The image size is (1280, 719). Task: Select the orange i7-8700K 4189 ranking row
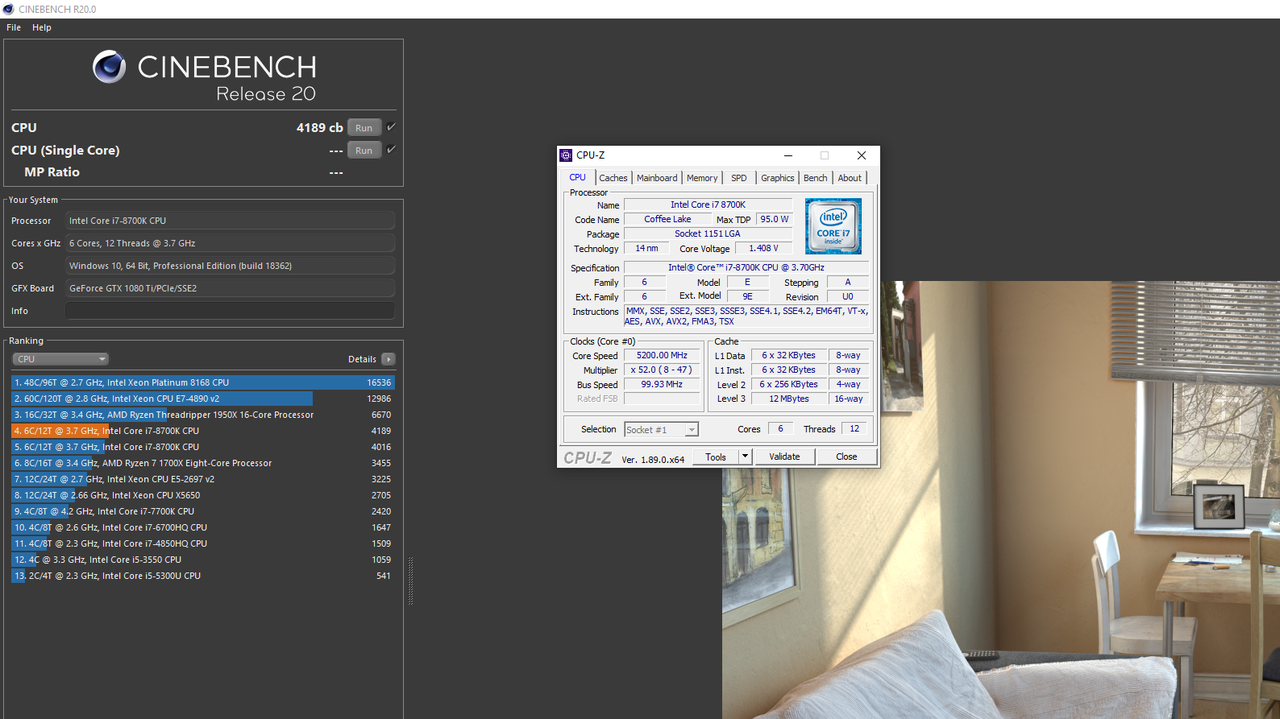pyautogui.click(x=203, y=431)
